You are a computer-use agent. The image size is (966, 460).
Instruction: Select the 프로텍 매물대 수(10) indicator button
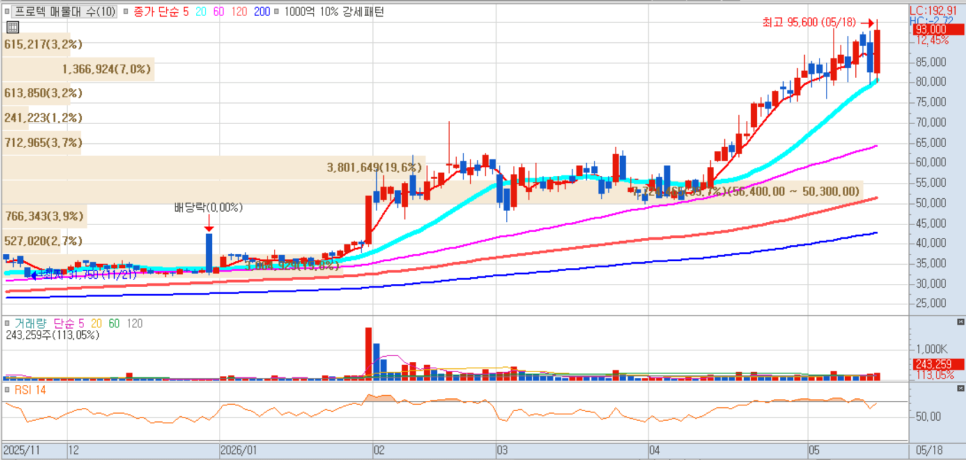pyautogui.click(x=63, y=12)
